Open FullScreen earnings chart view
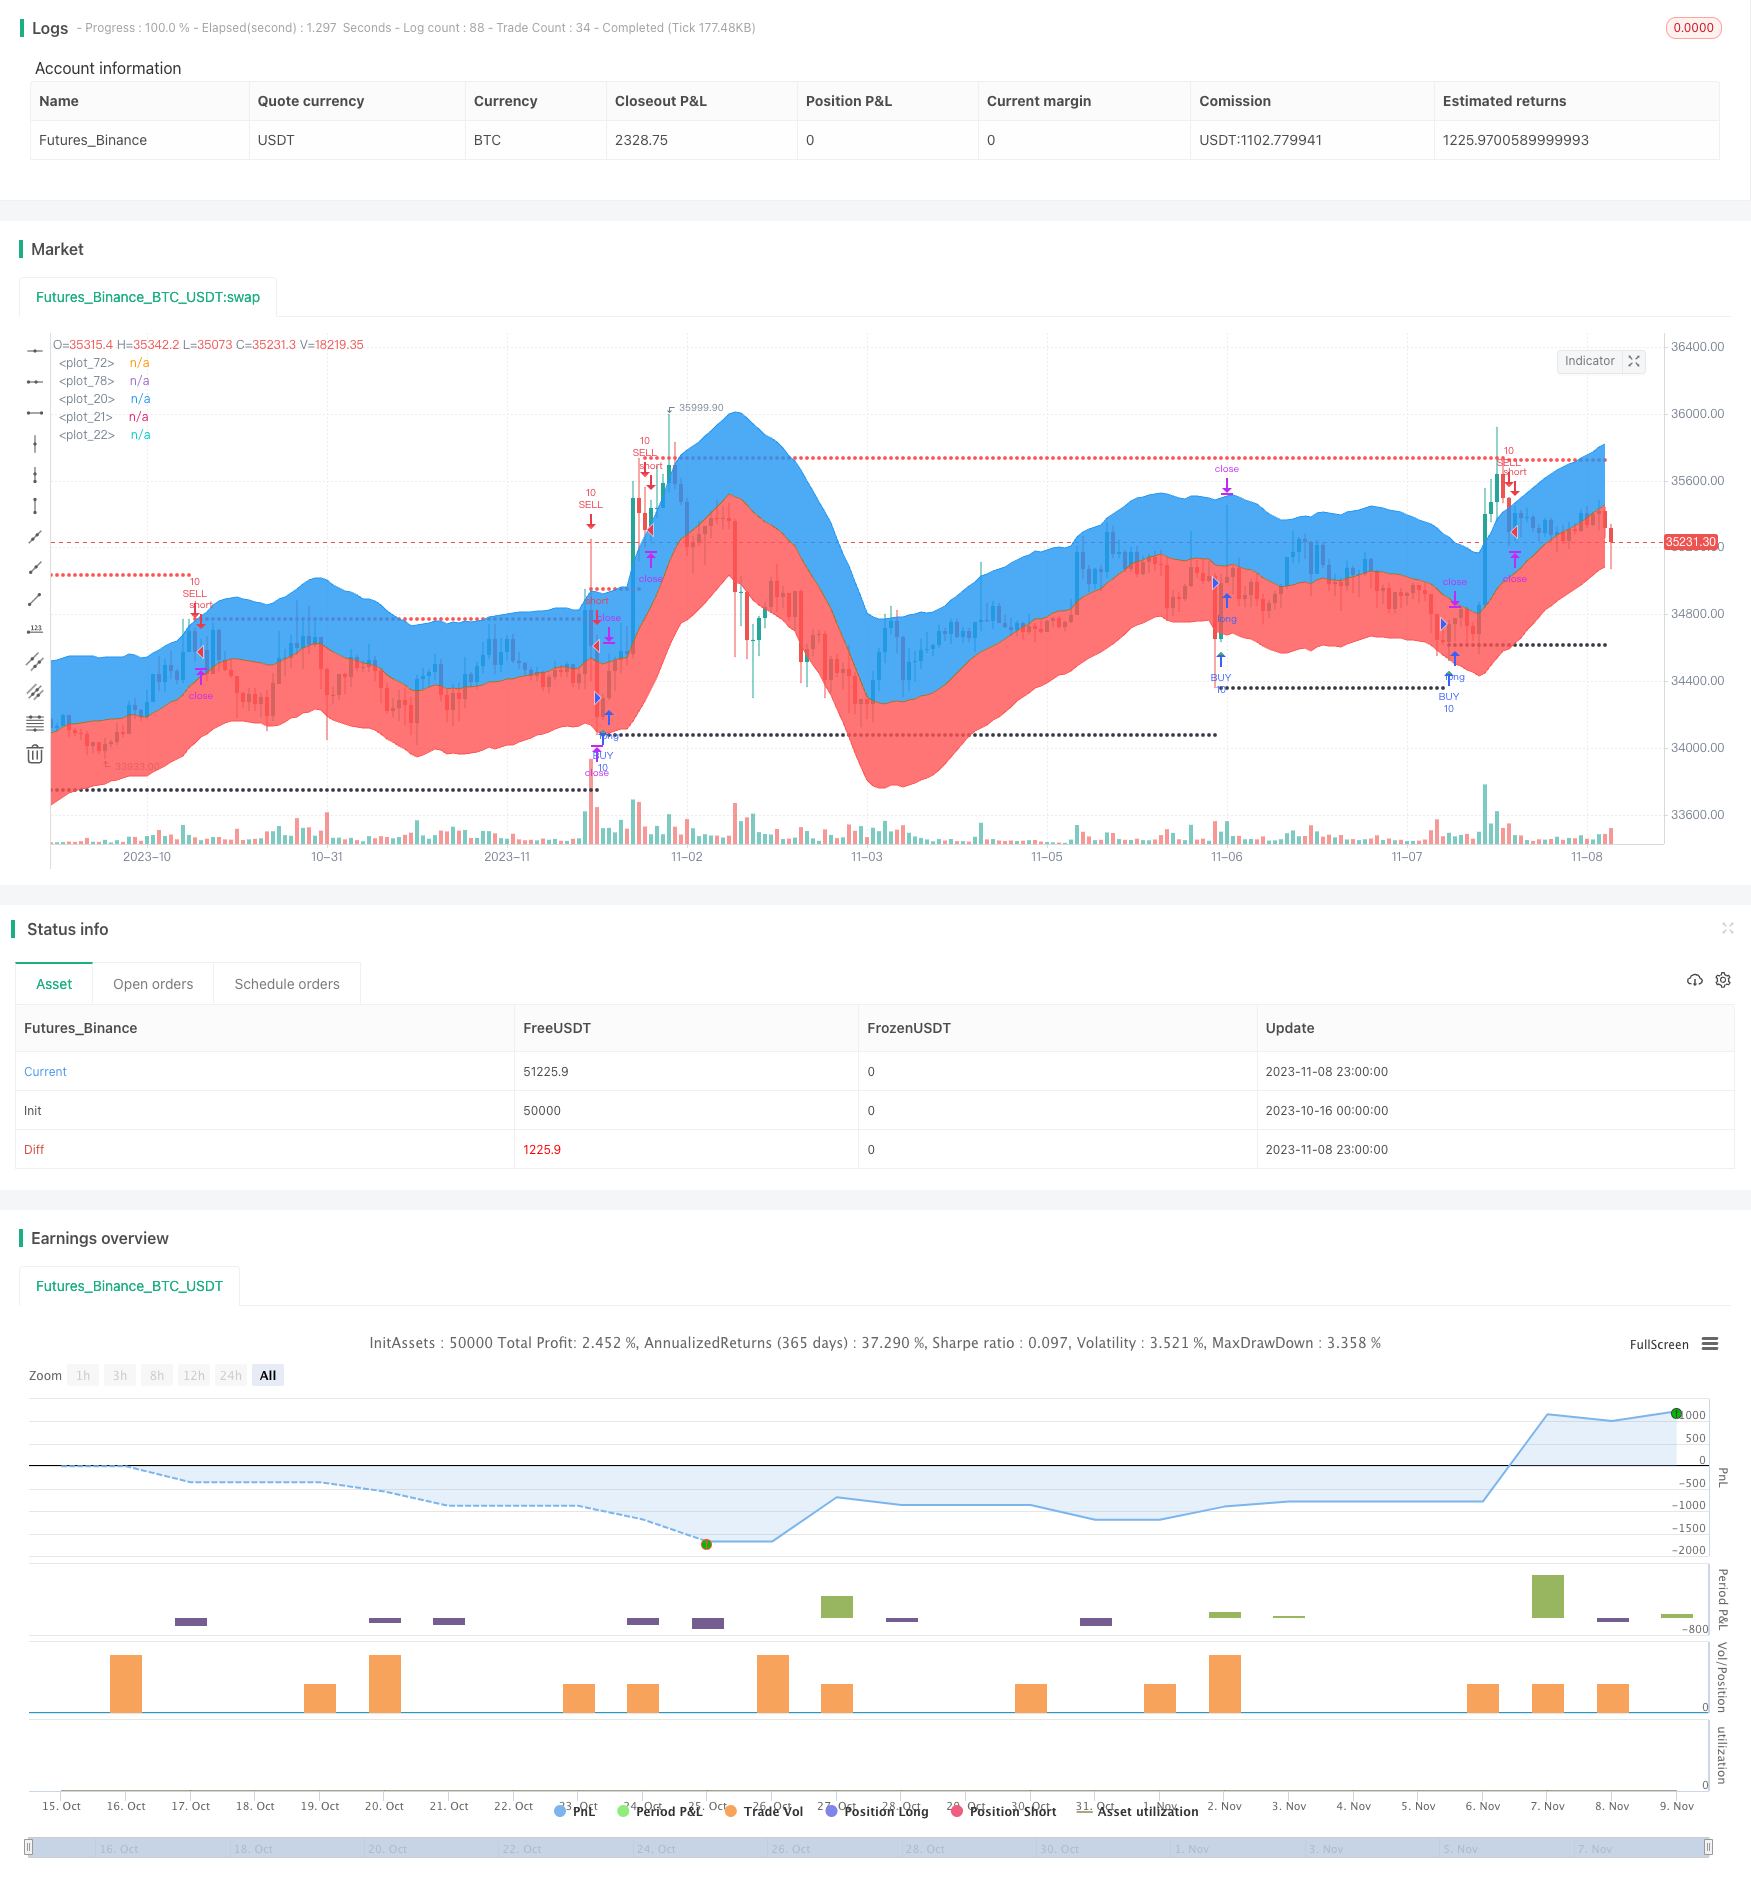This screenshot has height=1887, width=1751. [x=1659, y=1344]
